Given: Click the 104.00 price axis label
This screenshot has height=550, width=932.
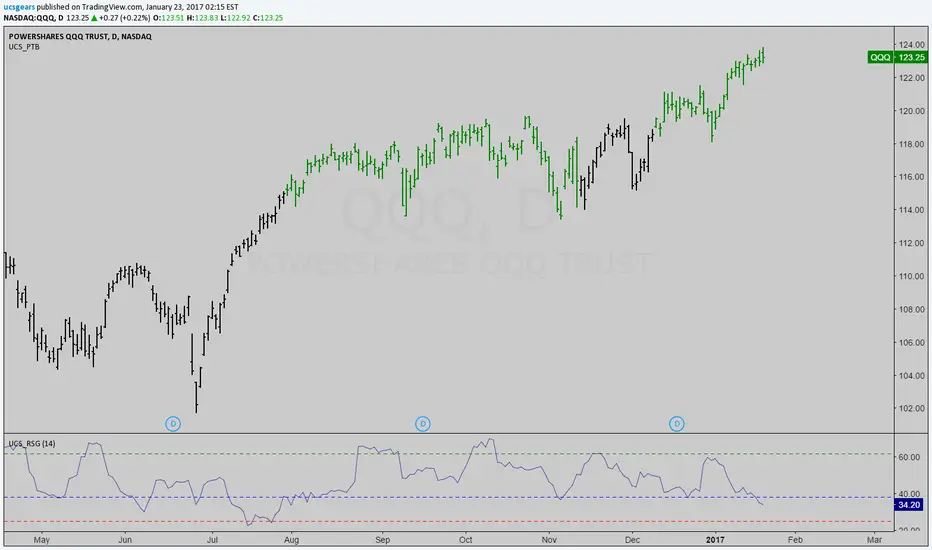Looking at the screenshot, I should pyautogui.click(x=912, y=375).
